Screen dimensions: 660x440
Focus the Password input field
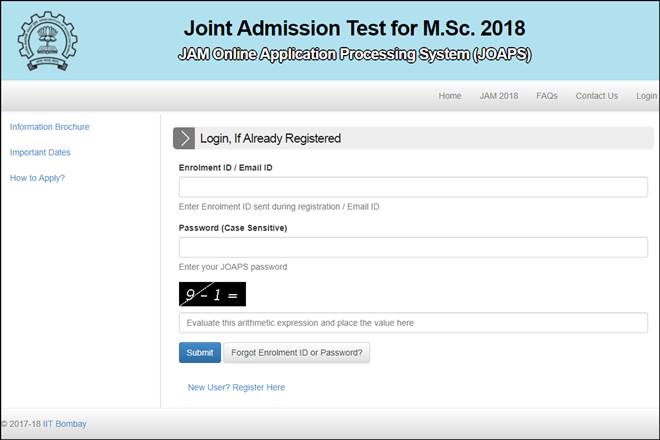pos(413,247)
